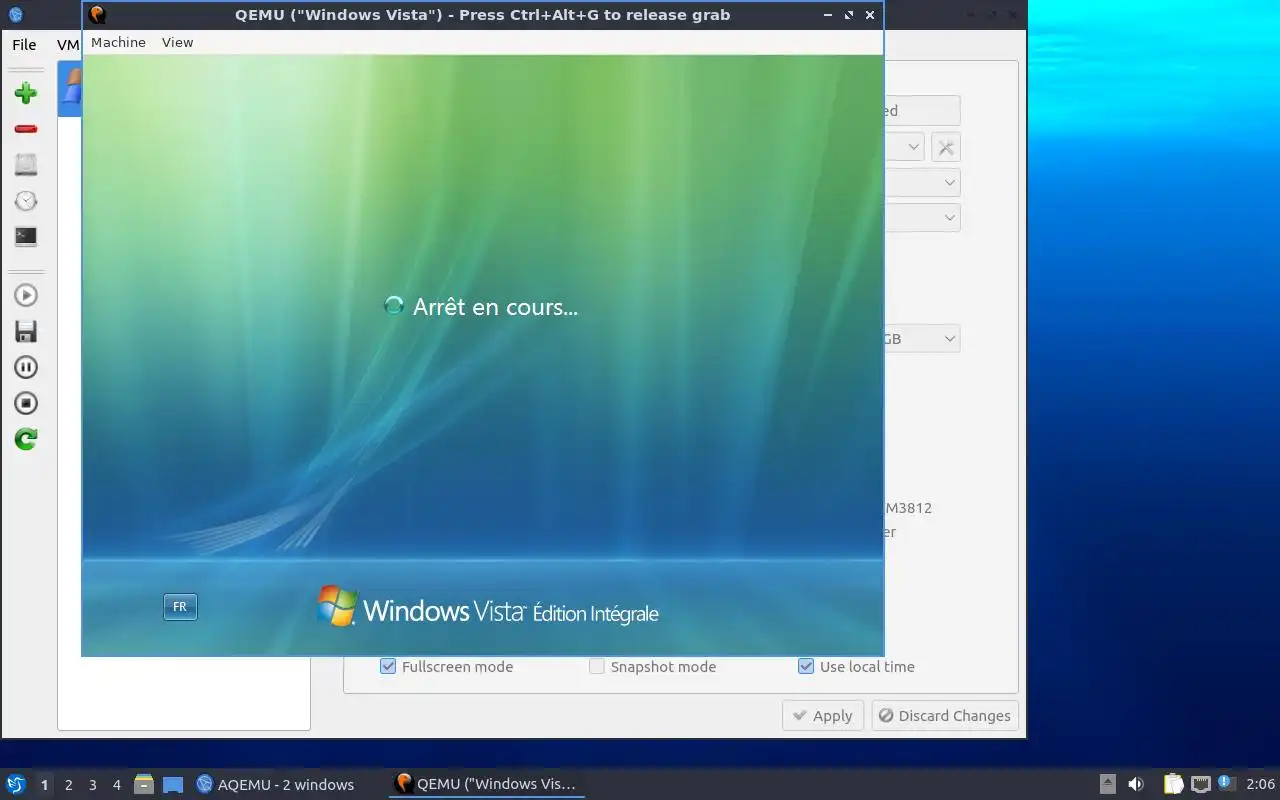Open the GB memory size dropdown
Viewport: 1280px width, 800px height.
click(922, 339)
